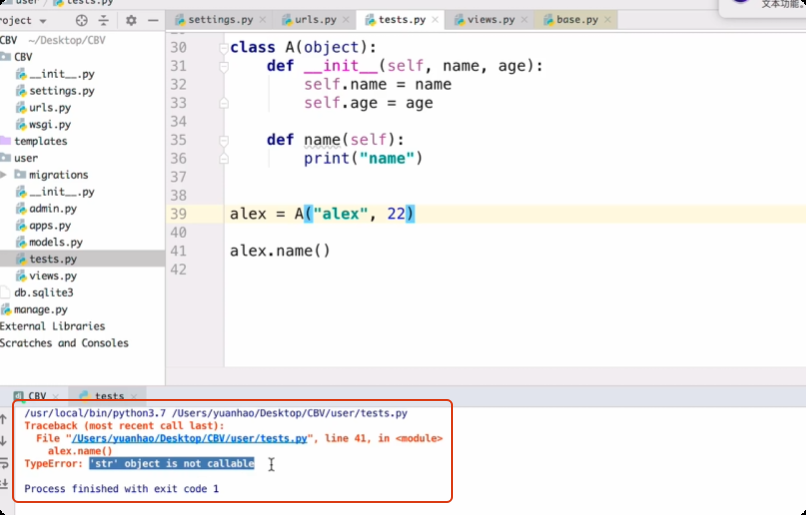Place cursor on alex.name() code line 41
This screenshot has height=515, width=806.
[280, 251]
